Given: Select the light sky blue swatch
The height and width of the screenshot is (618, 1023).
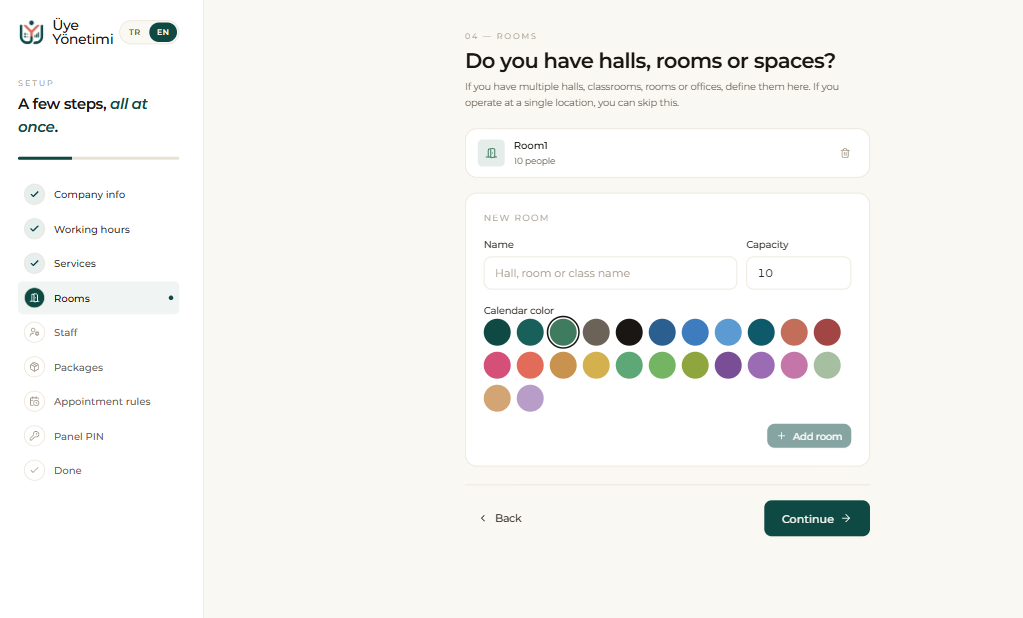Looking at the screenshot, I should (728, 332).
